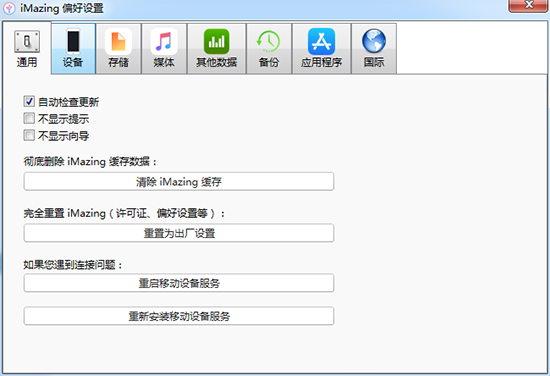The height and width of the screenshot is (376, 550).
Task: Click 重新安装移动设备服务 reinstall button
Action: pyautogui.click(x=179, y=316)
